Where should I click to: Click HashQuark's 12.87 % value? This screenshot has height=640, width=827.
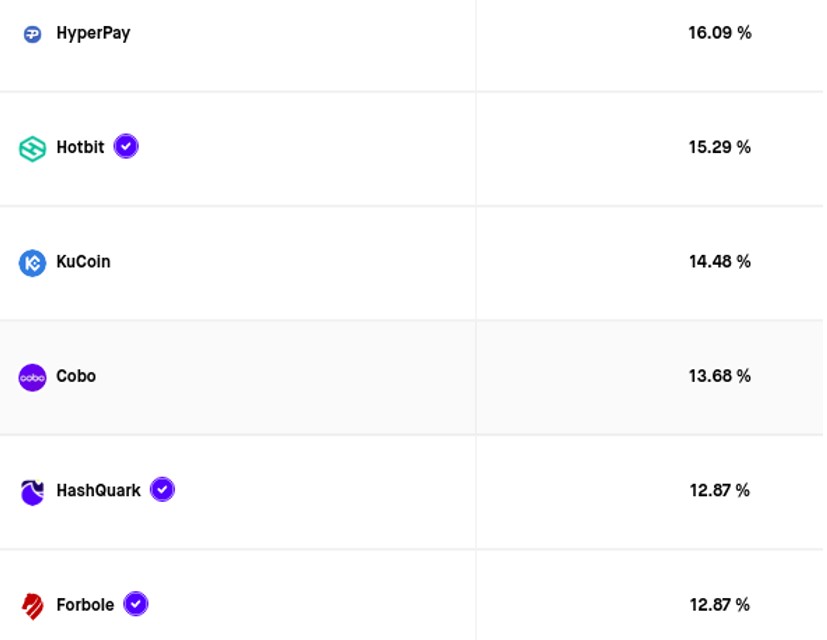point(719,491)
